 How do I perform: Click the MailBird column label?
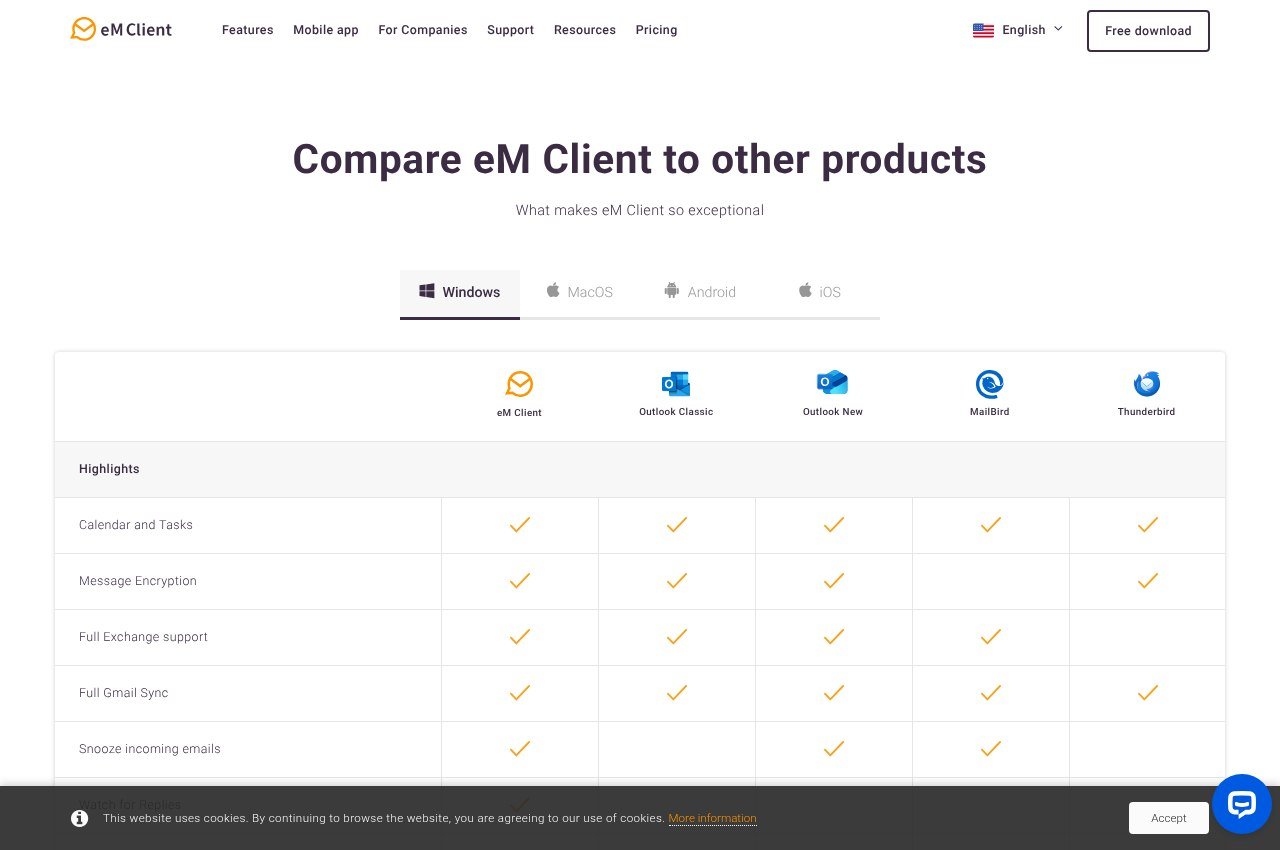pyautogui.click(x=989, y=412)
